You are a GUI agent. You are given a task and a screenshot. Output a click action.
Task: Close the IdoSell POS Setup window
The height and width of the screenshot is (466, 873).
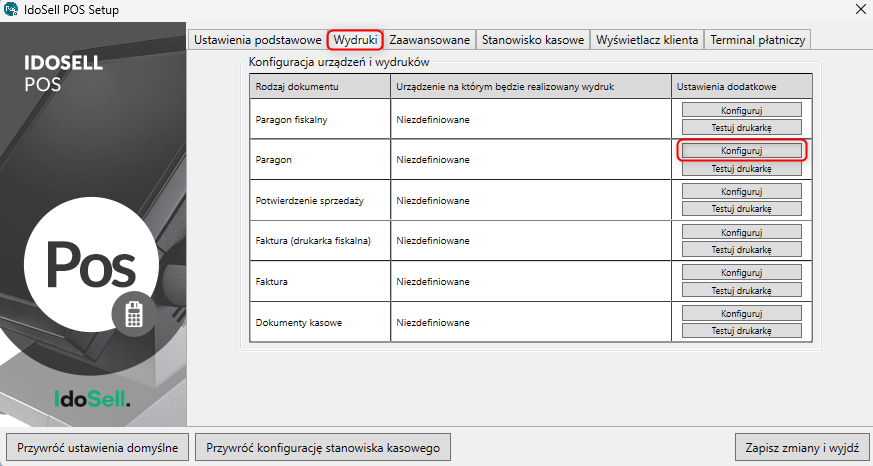[x=860, y=9]
